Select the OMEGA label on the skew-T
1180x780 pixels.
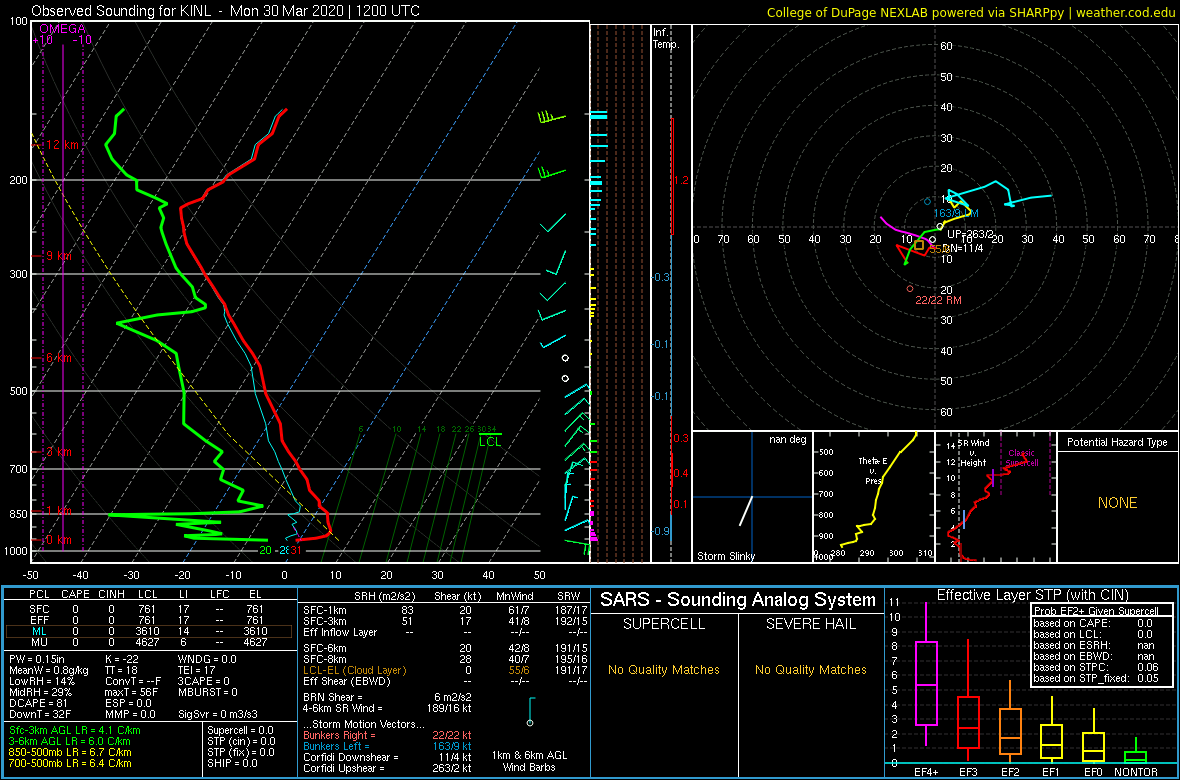[x=62, y=29]
